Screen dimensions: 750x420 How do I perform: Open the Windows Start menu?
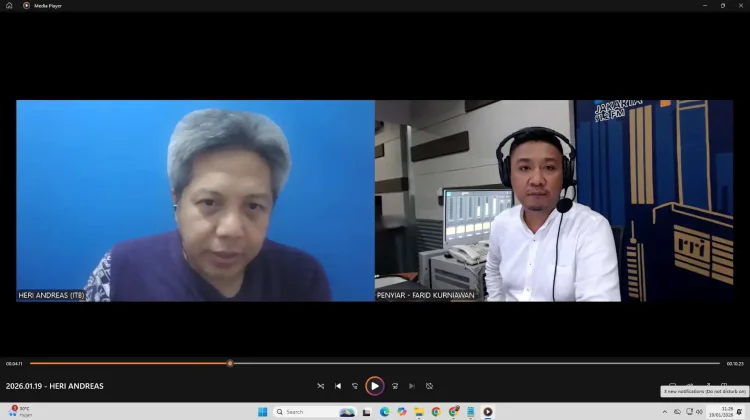tap(264, 411)
